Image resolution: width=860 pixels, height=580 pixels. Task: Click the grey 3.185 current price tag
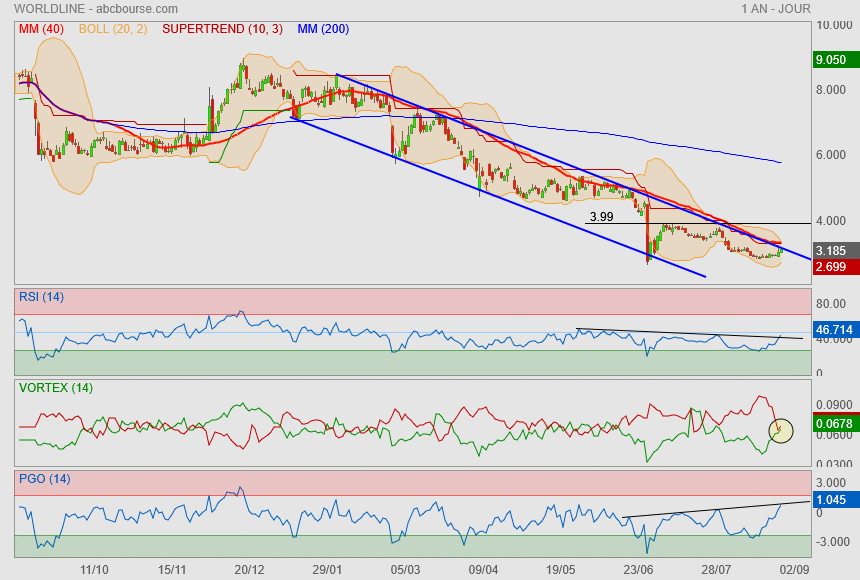pos(832,250)
